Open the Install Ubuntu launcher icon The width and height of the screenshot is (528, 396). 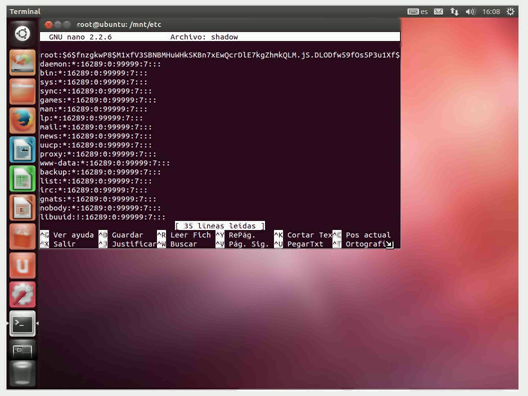(x=22, y=62)
